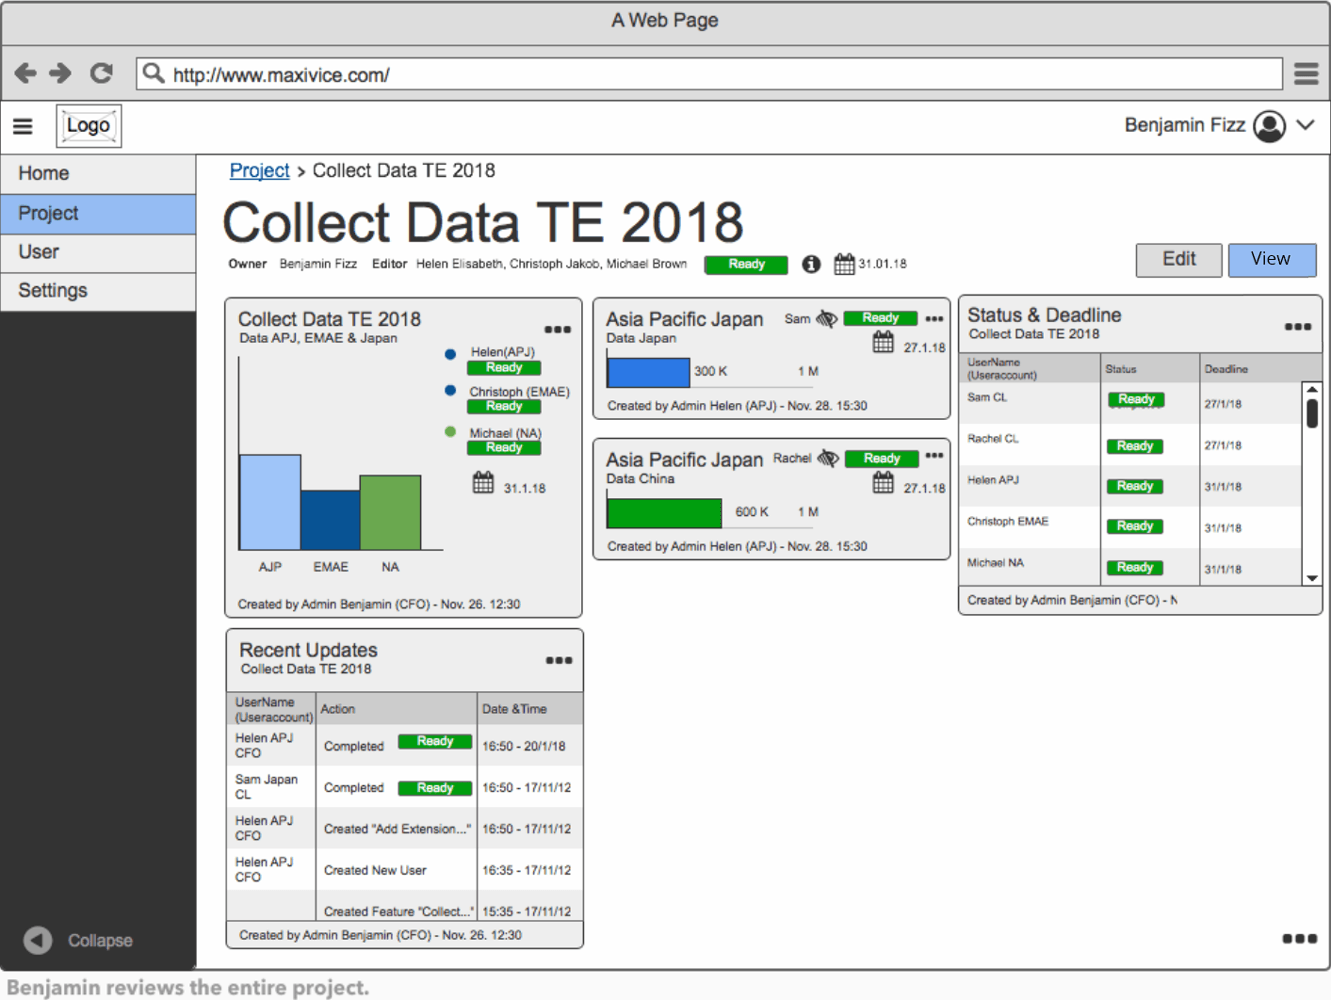The image size is (1331, 1000).
Task: Open the Status & Deadline options menu
Action: pyautogui.click(x=1297, y=327)
